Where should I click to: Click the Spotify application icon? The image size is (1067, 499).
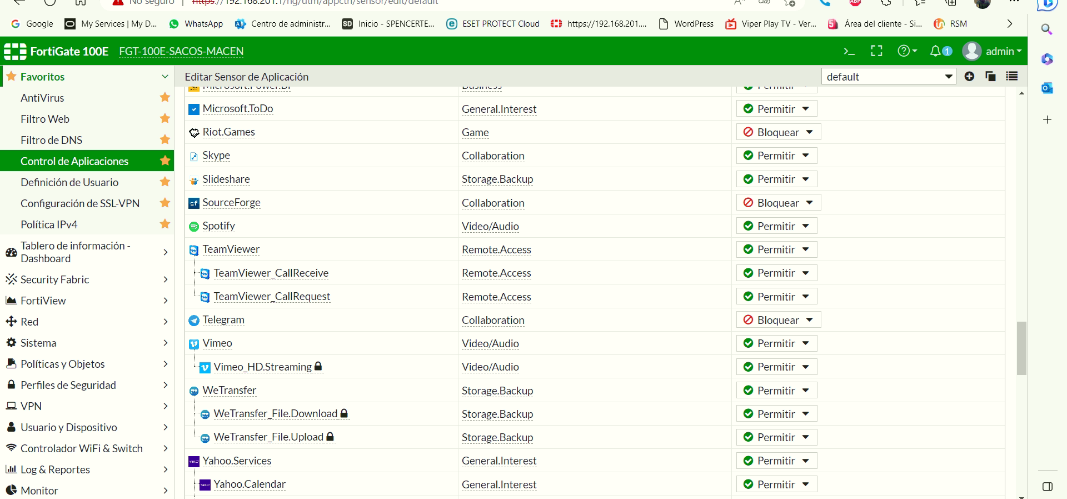coord(194,226)
